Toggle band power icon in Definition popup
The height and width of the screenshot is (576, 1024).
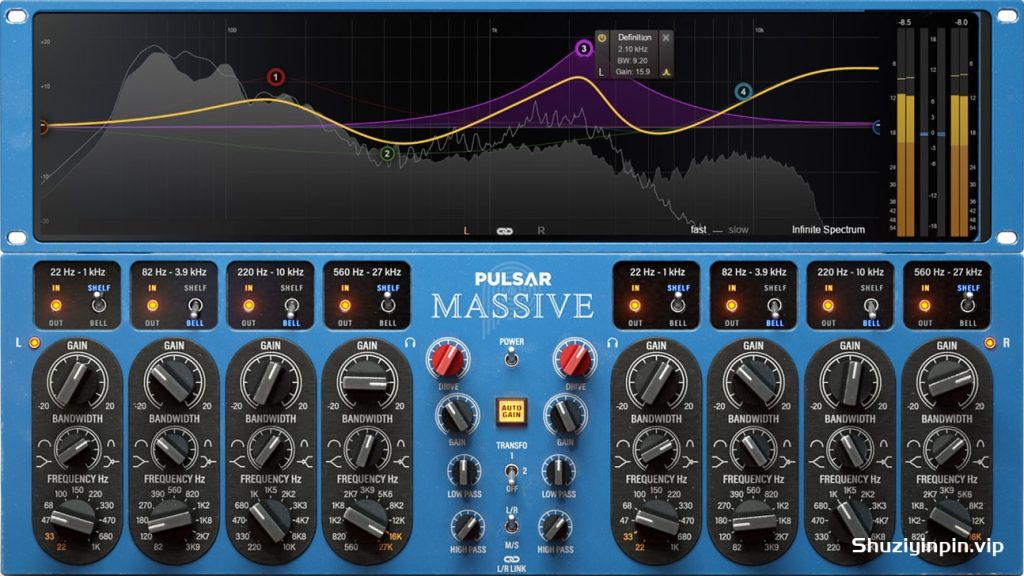(602, 38)
